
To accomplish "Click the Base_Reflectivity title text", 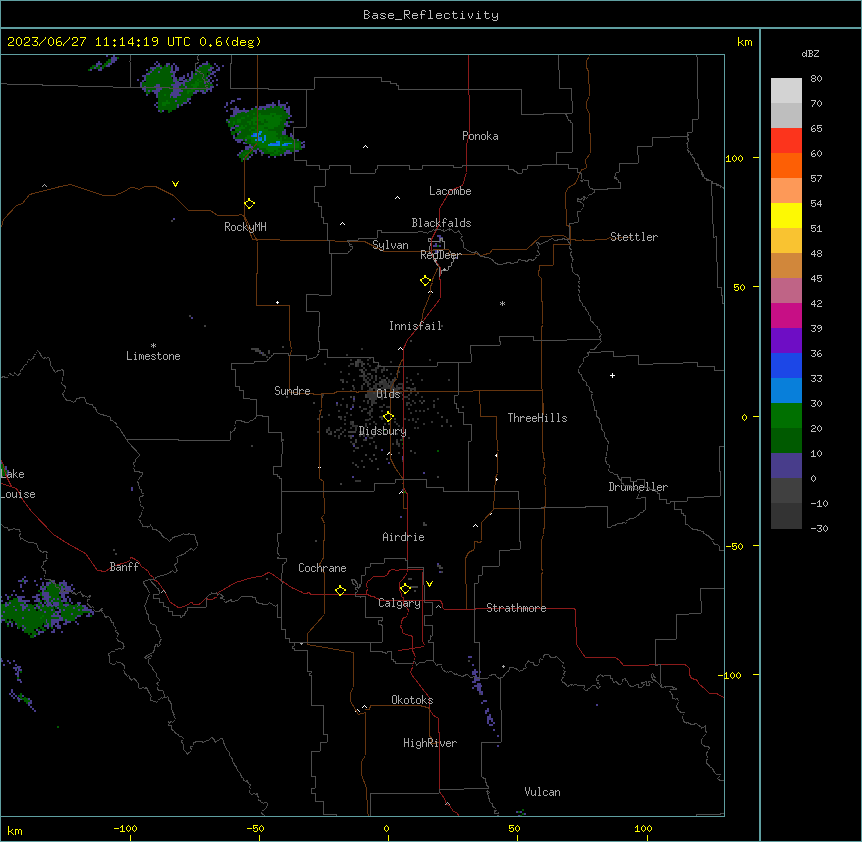I will pos(430,15).
